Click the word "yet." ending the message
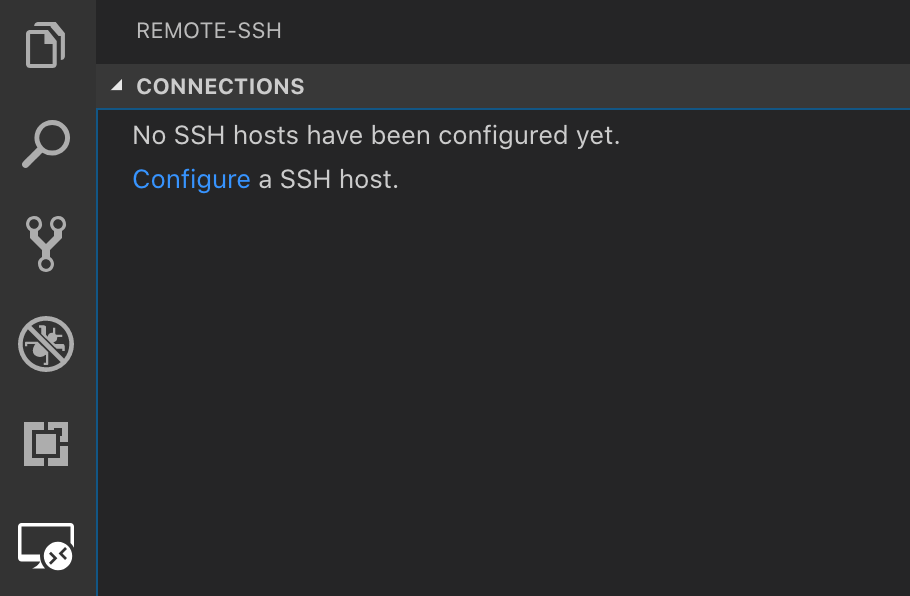The height and width of the screenshot is (596, 910). pyautogui.click(x=596, y=135)
